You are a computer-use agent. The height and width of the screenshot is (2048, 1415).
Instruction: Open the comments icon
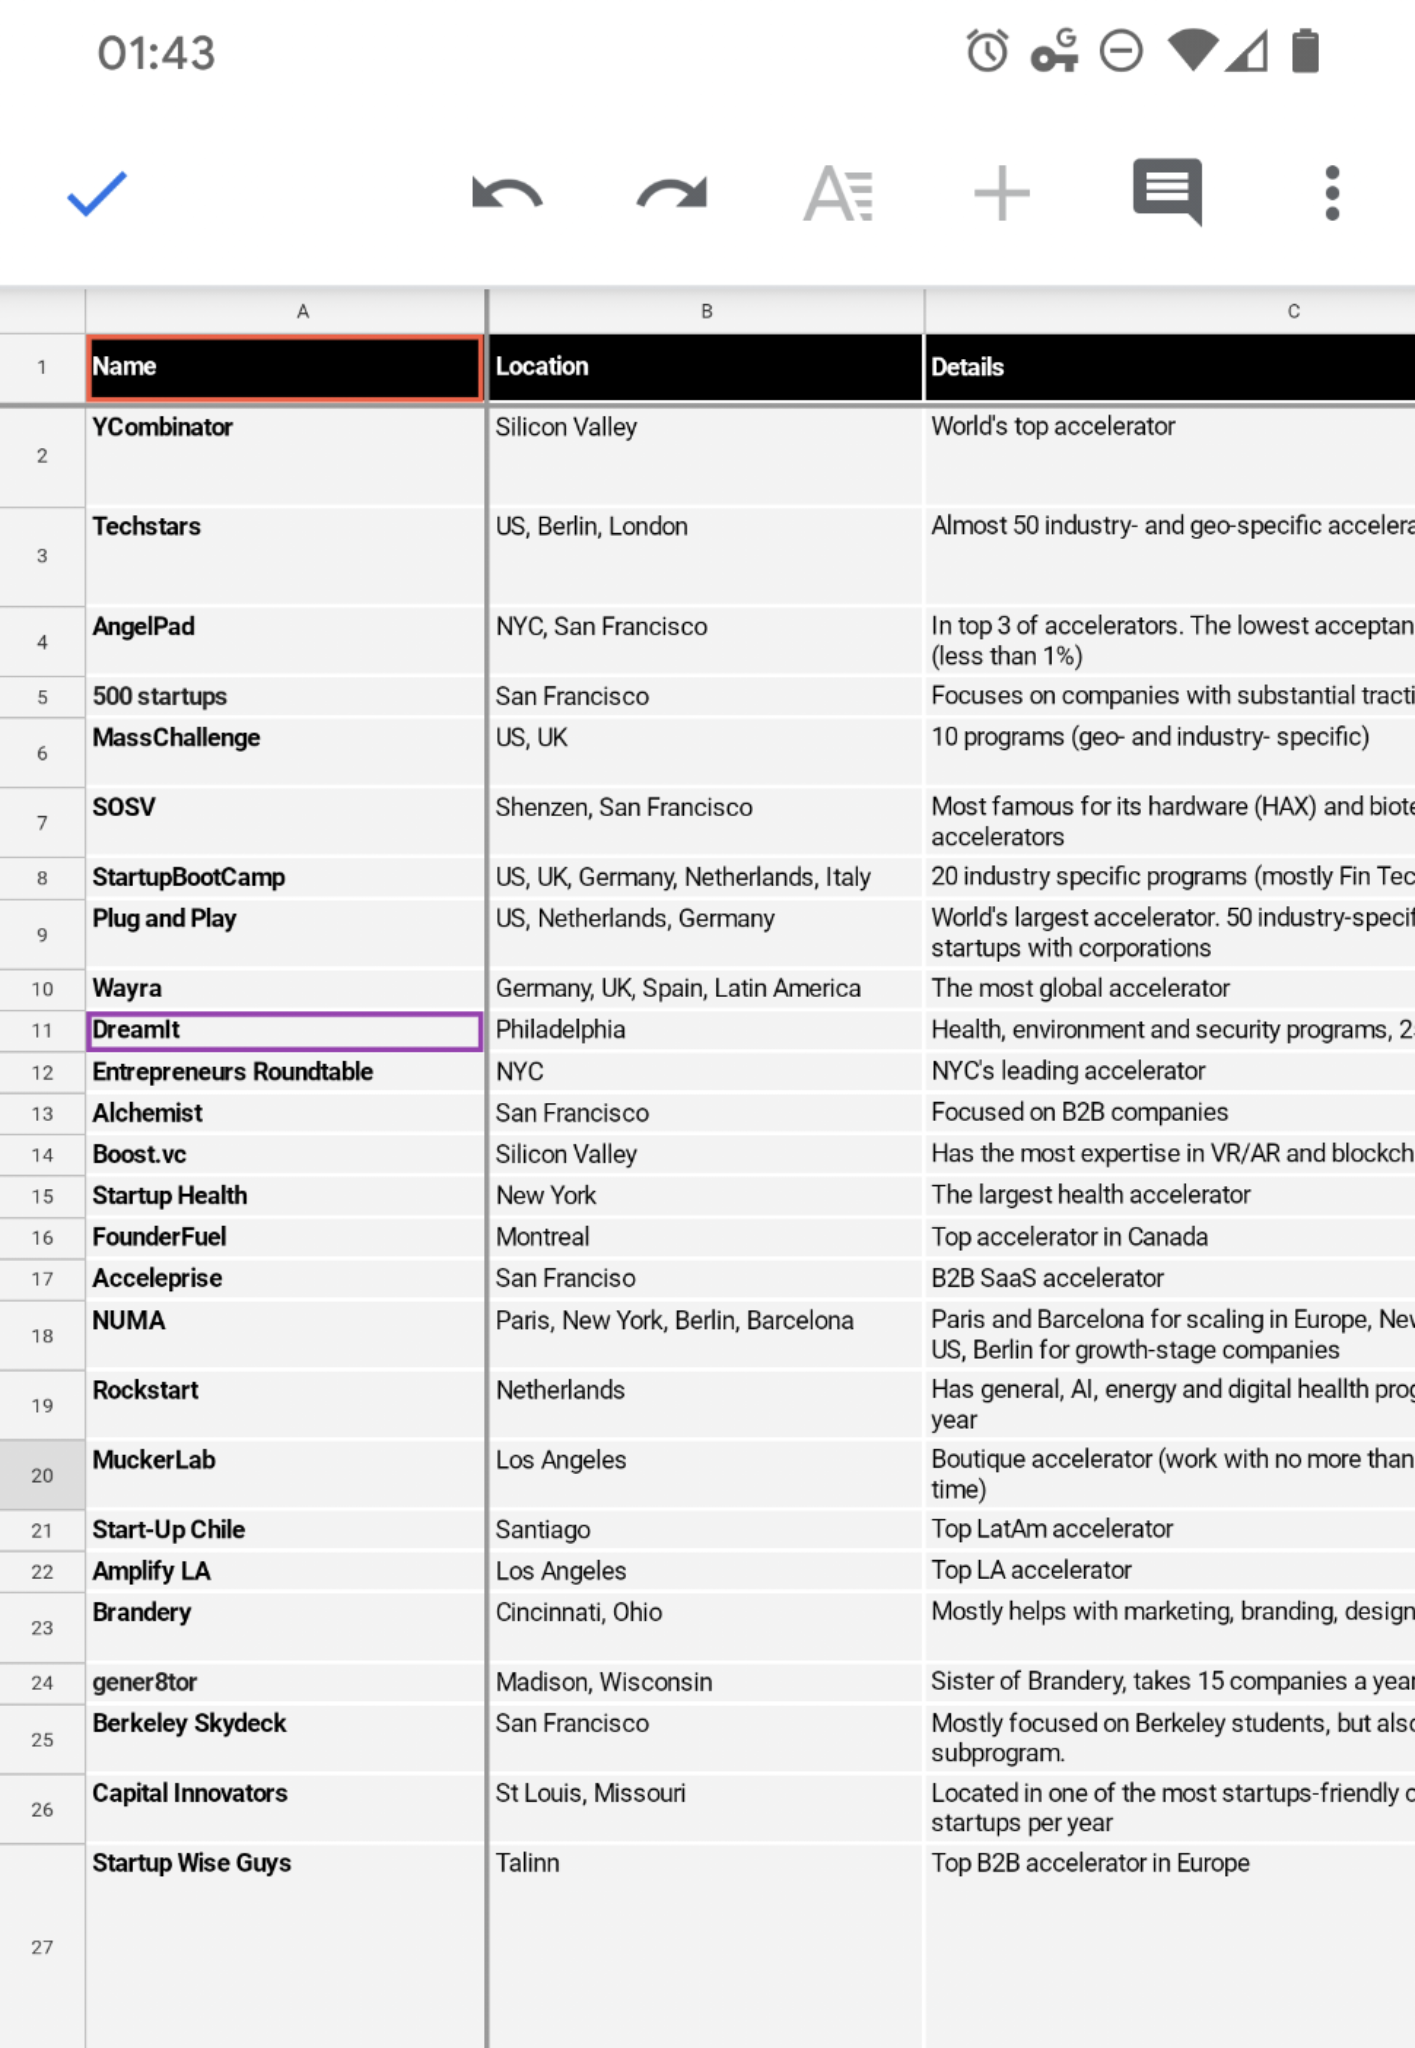[1167, 191]
